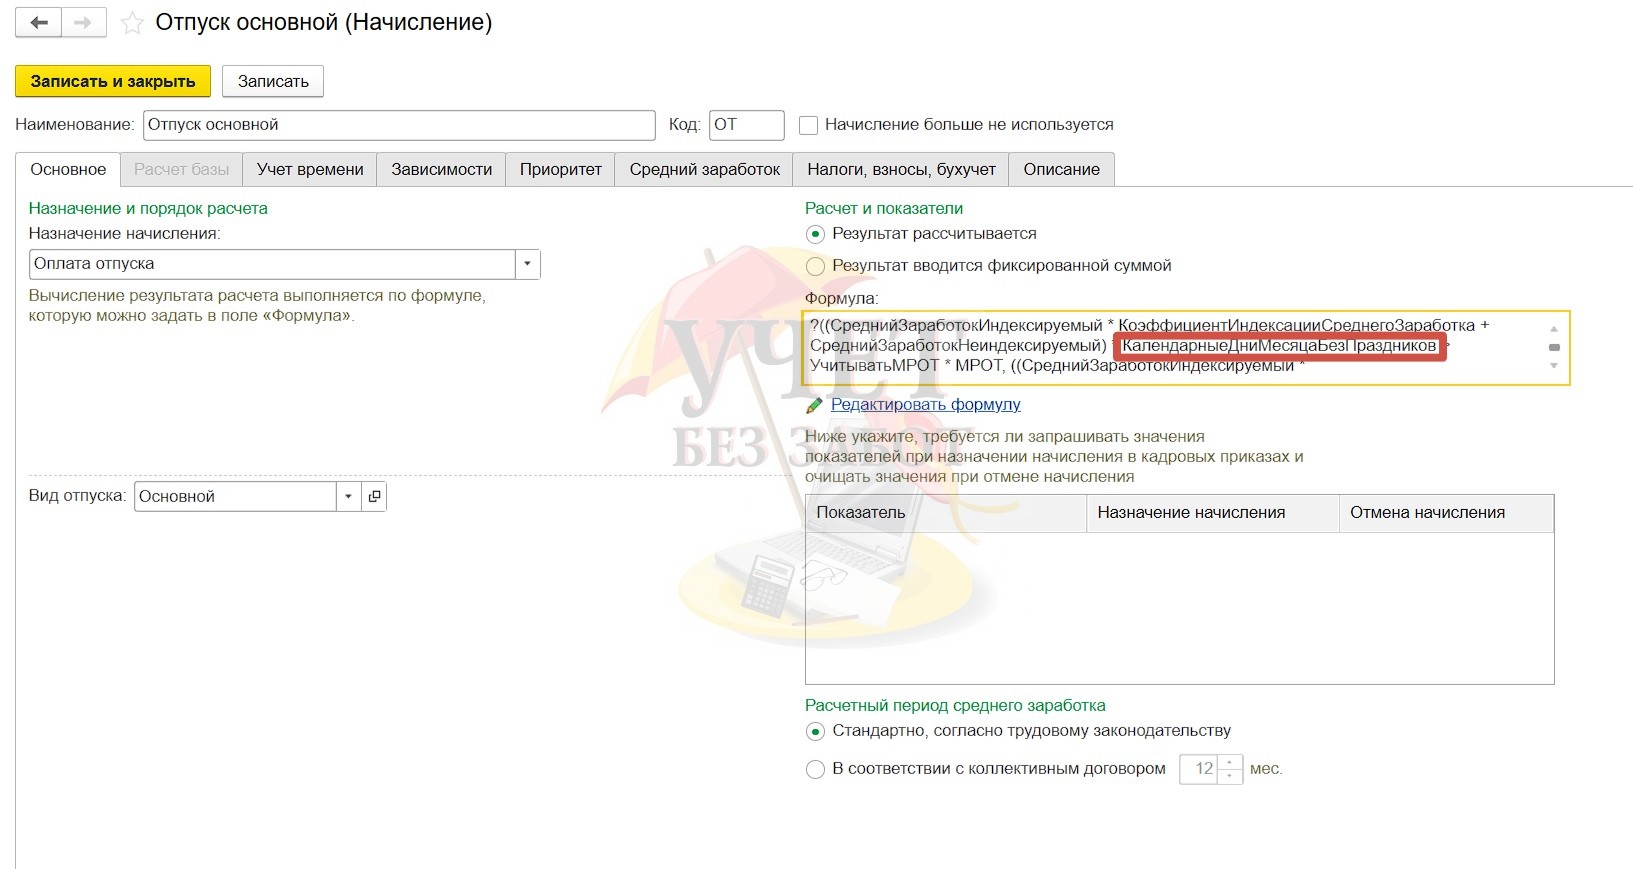Open the Редактировать формулу link
Screen dimensions: 1633x869
926,404
